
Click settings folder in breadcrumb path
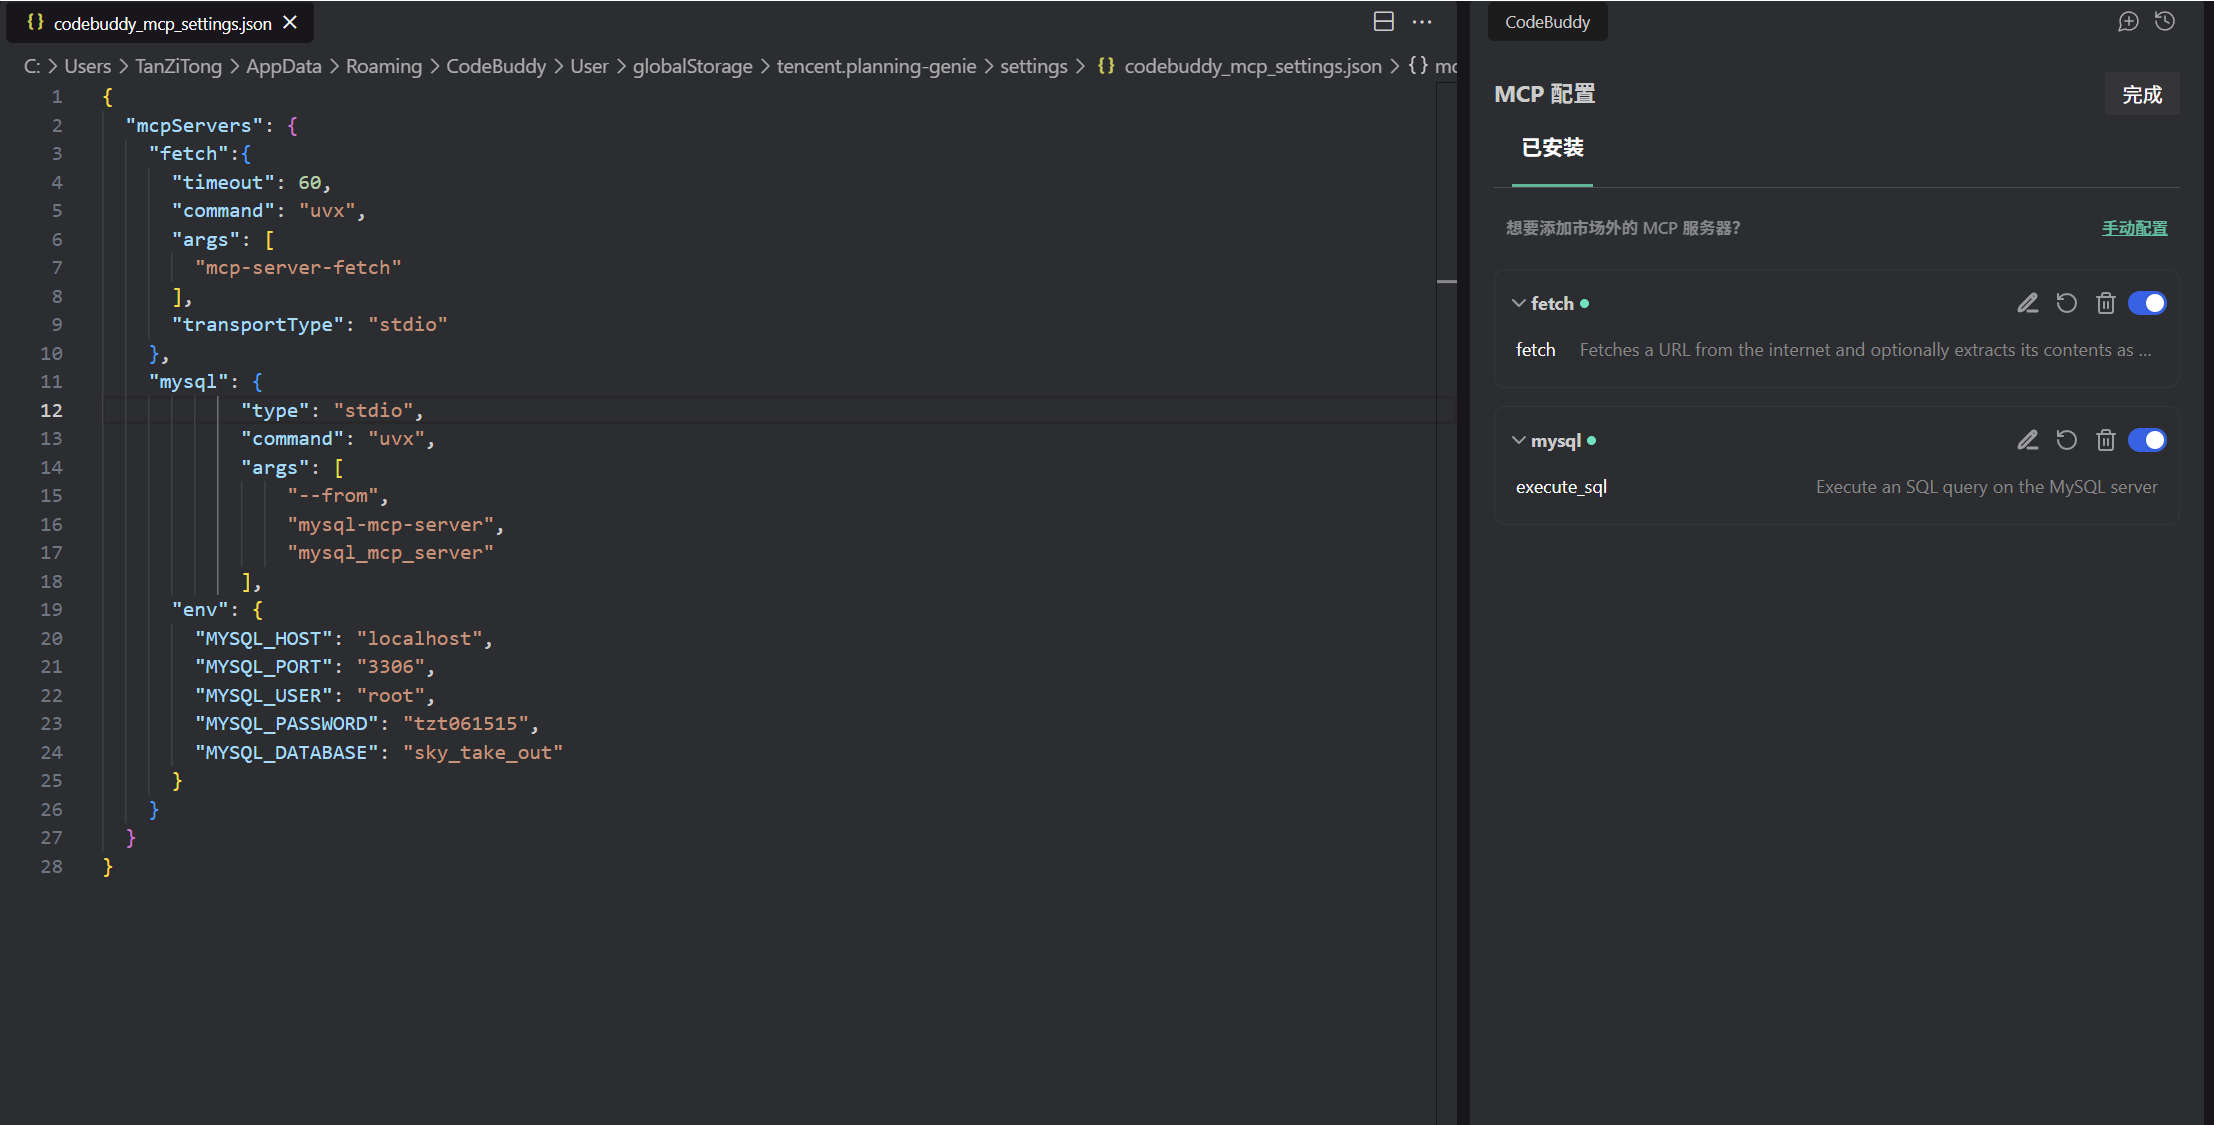[1033, 66]
